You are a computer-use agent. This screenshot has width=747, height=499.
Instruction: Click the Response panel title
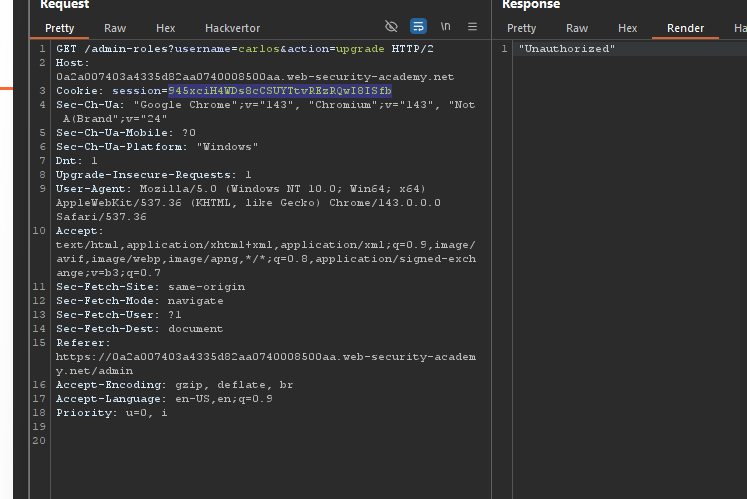pyautogui.click(x=531, y=5)
